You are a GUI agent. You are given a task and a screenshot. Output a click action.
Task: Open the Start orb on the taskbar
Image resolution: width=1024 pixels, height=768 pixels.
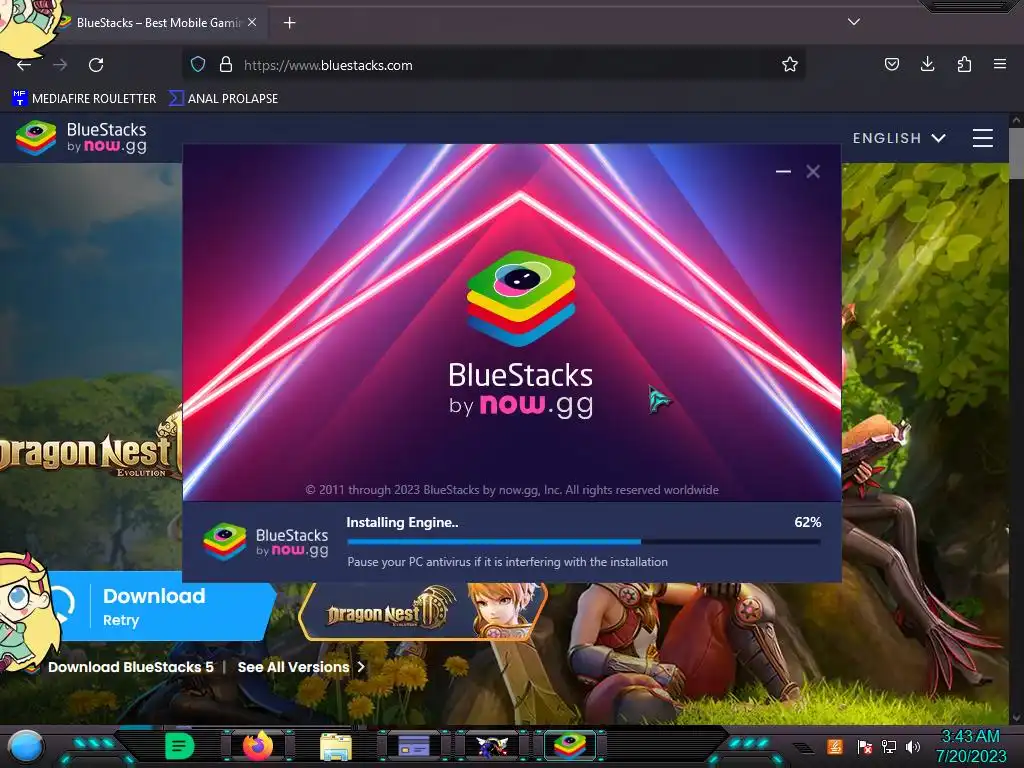(26, 746)
